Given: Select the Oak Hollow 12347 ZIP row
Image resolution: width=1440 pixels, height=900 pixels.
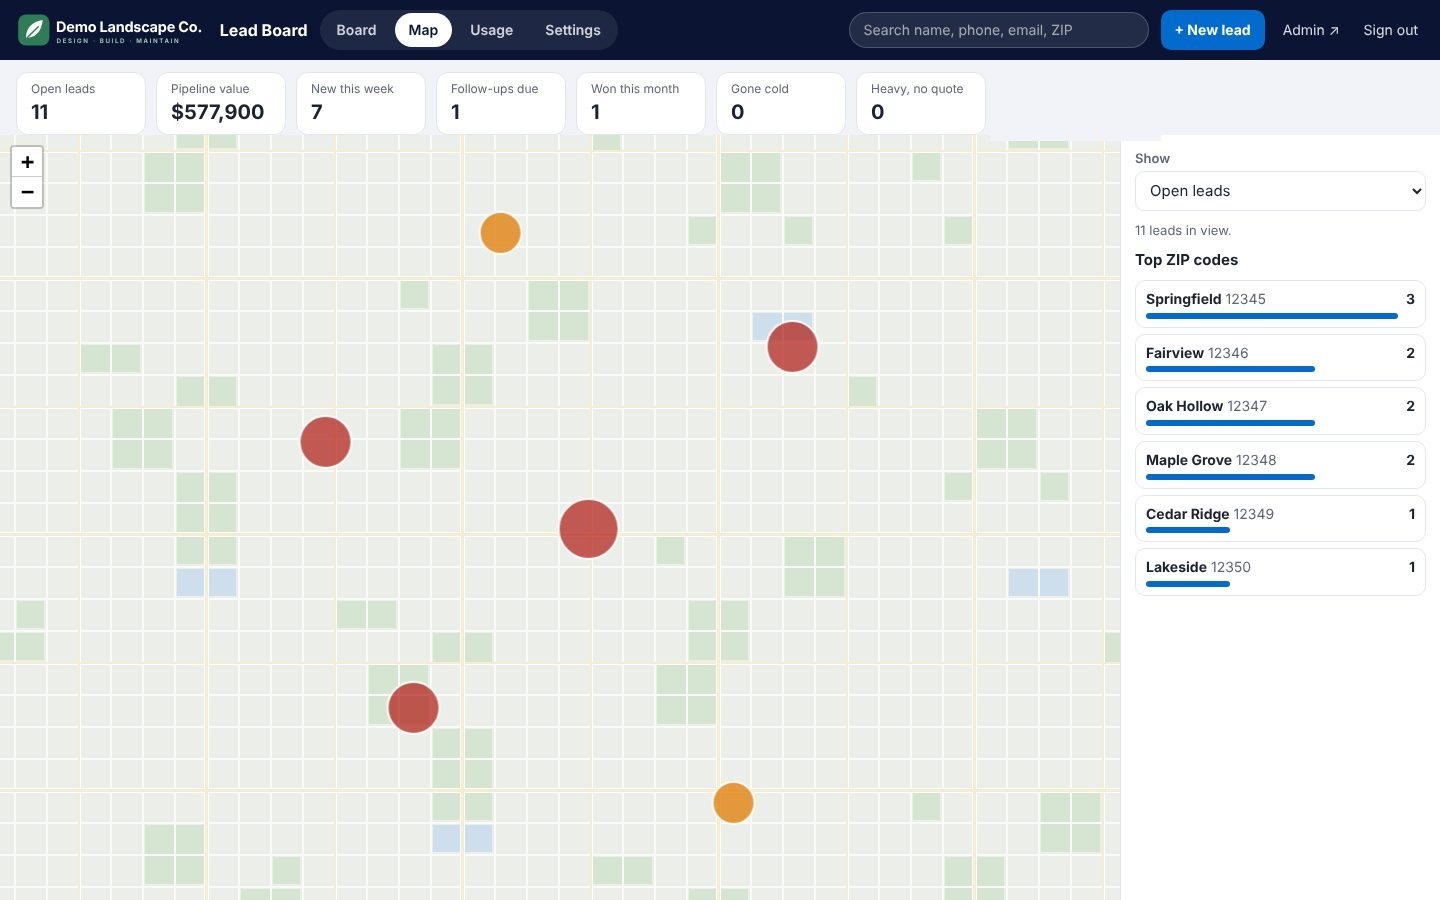Looking at the screenshot, I should pos(1280,410).
